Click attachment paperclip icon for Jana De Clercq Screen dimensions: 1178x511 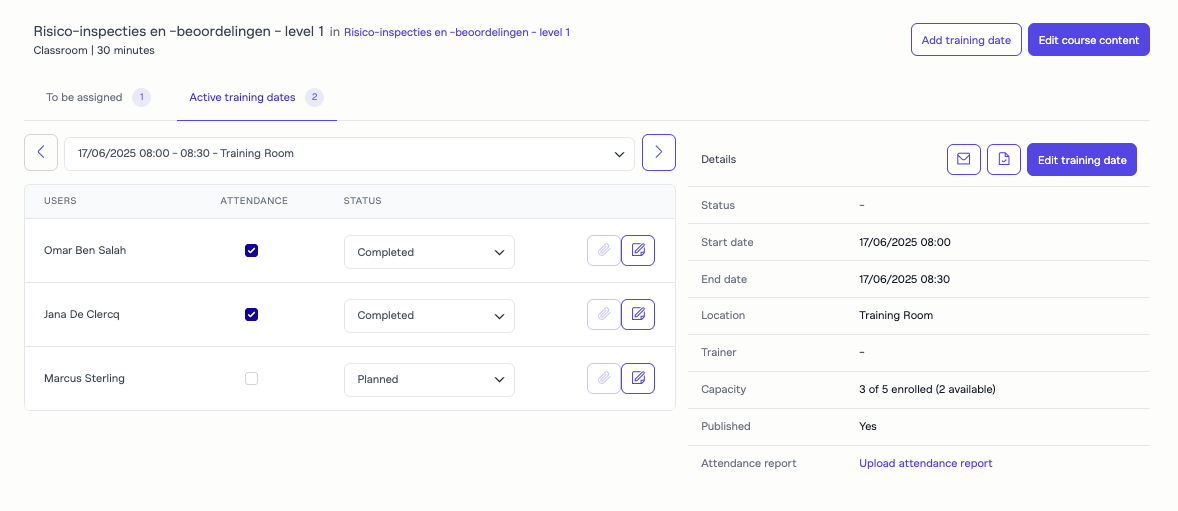(603, 315)
